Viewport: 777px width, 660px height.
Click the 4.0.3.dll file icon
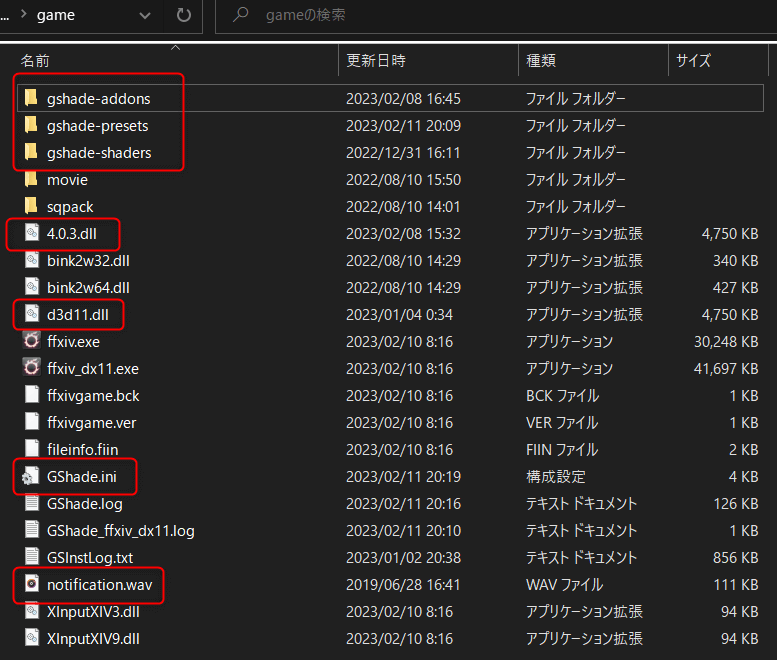pos(32,233)
